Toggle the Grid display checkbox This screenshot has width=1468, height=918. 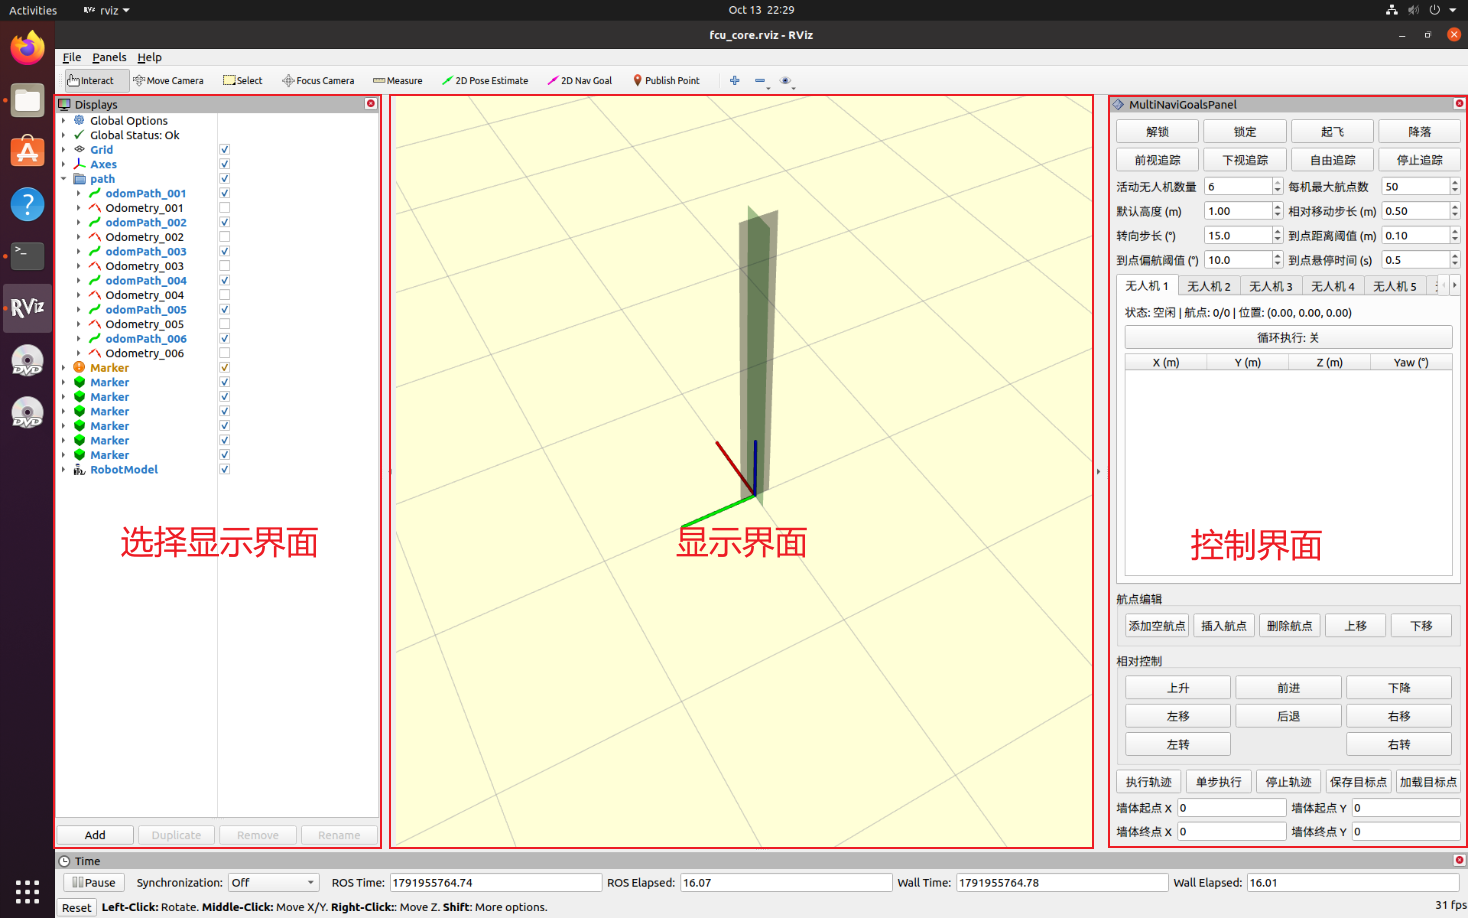224,150
